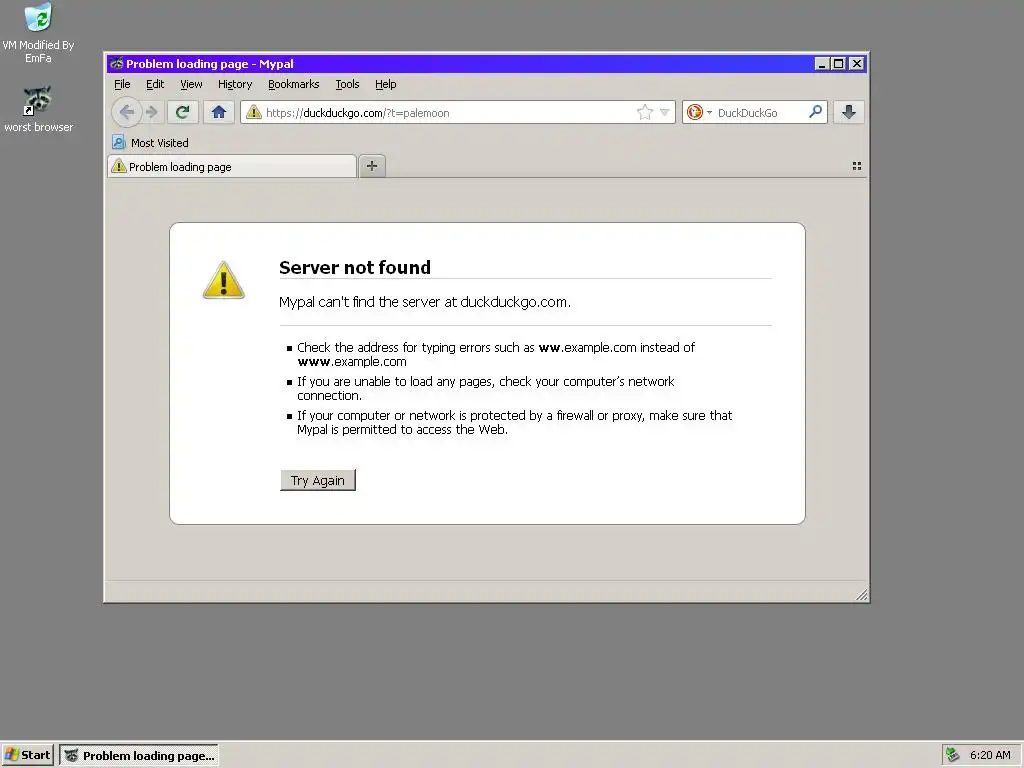This screenshot has height=768, width=1024.
Task: Click the back navigation arrow
Action: (127, 112)
